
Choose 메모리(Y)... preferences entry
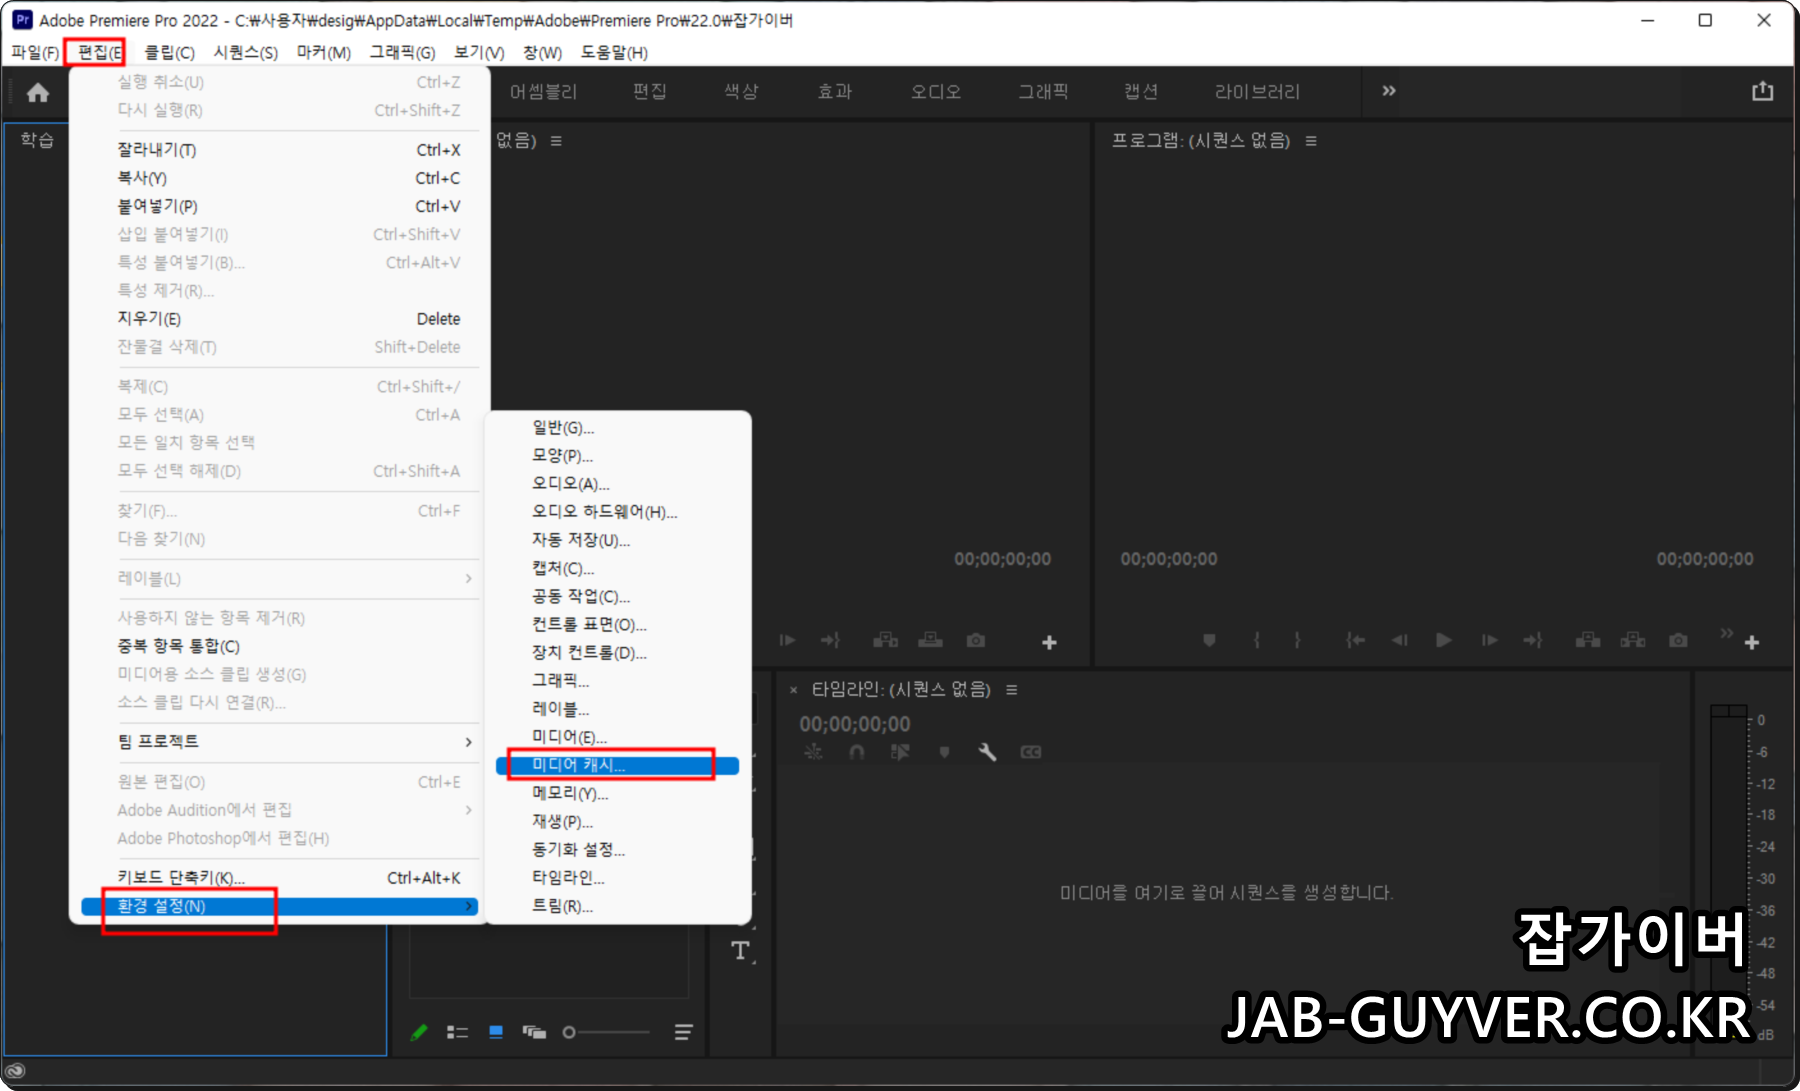[618, 793]
